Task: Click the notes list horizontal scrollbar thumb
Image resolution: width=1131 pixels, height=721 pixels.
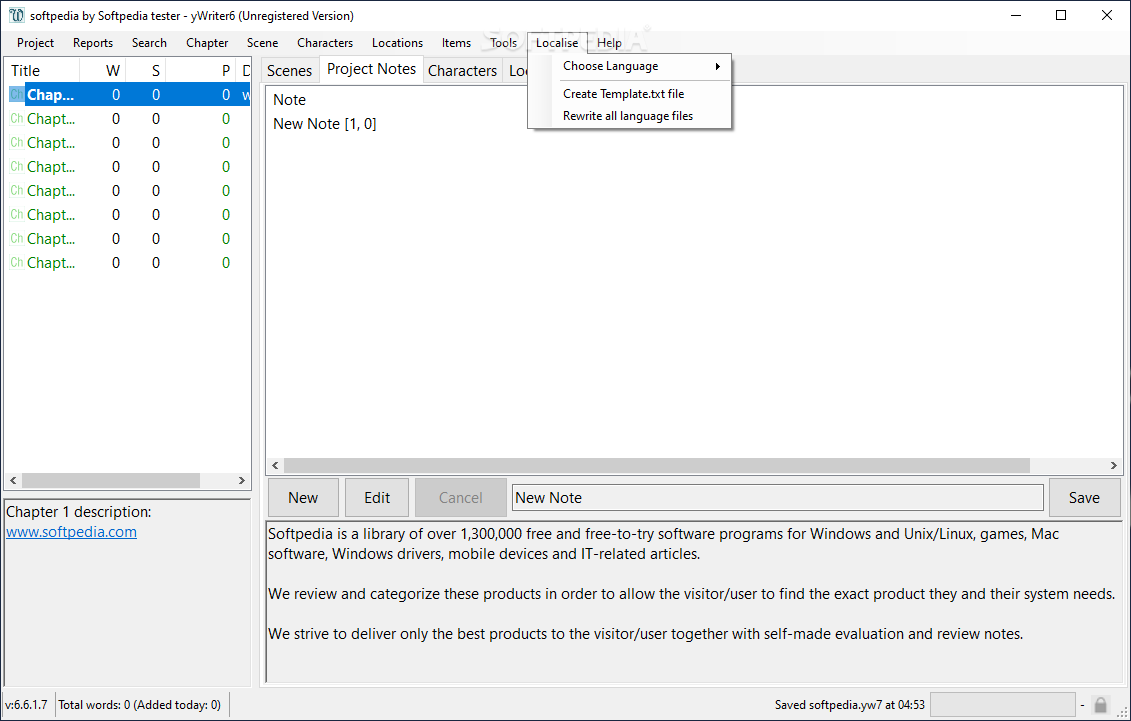Action: (x=657, y=466)
